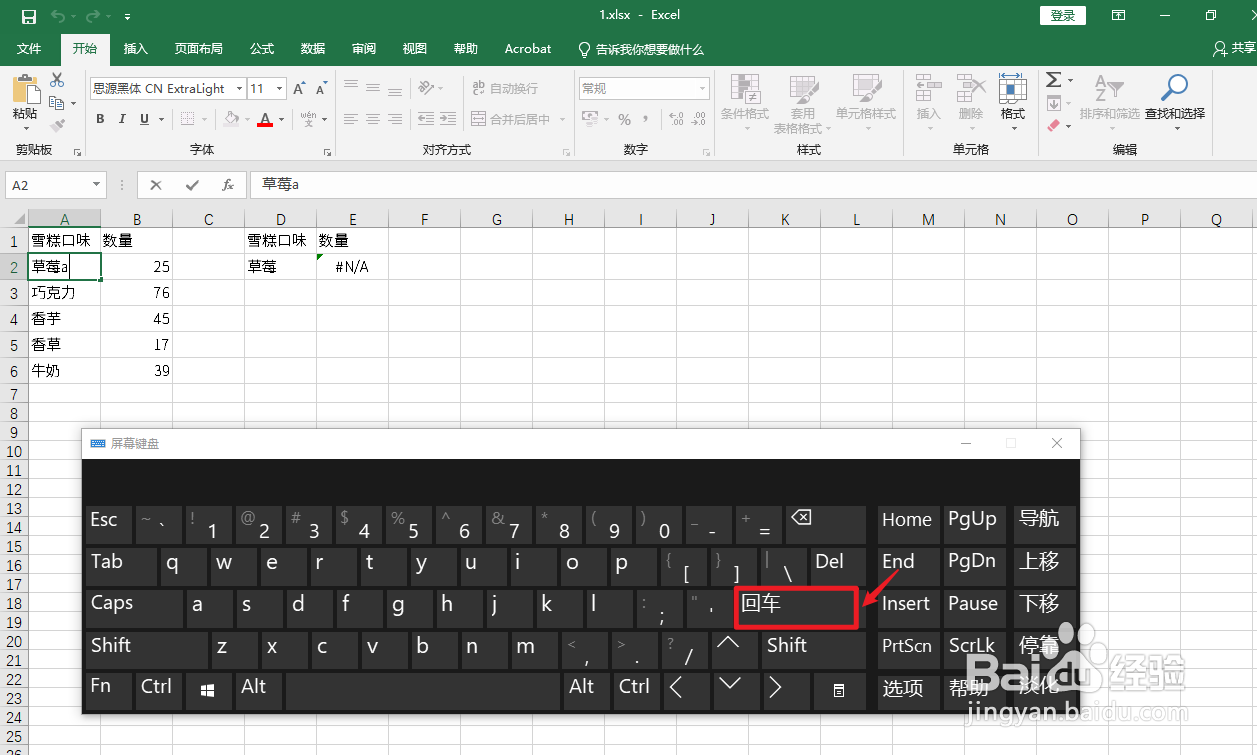The width and height of the screenshot is (1257, 755).
Task: Click the Cut scissors icon
Action: pos(57,81)
